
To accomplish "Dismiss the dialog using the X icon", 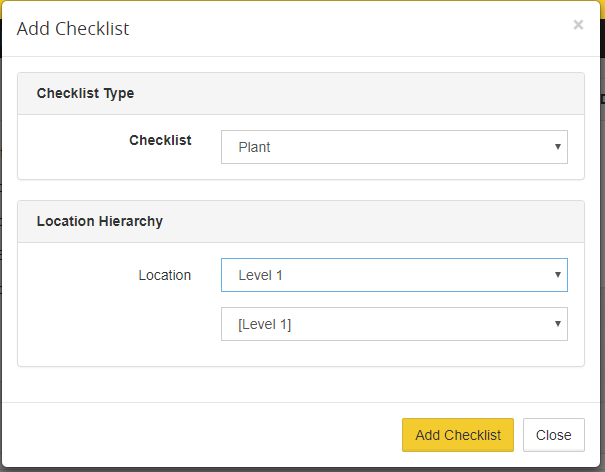I will pos(578,25).
